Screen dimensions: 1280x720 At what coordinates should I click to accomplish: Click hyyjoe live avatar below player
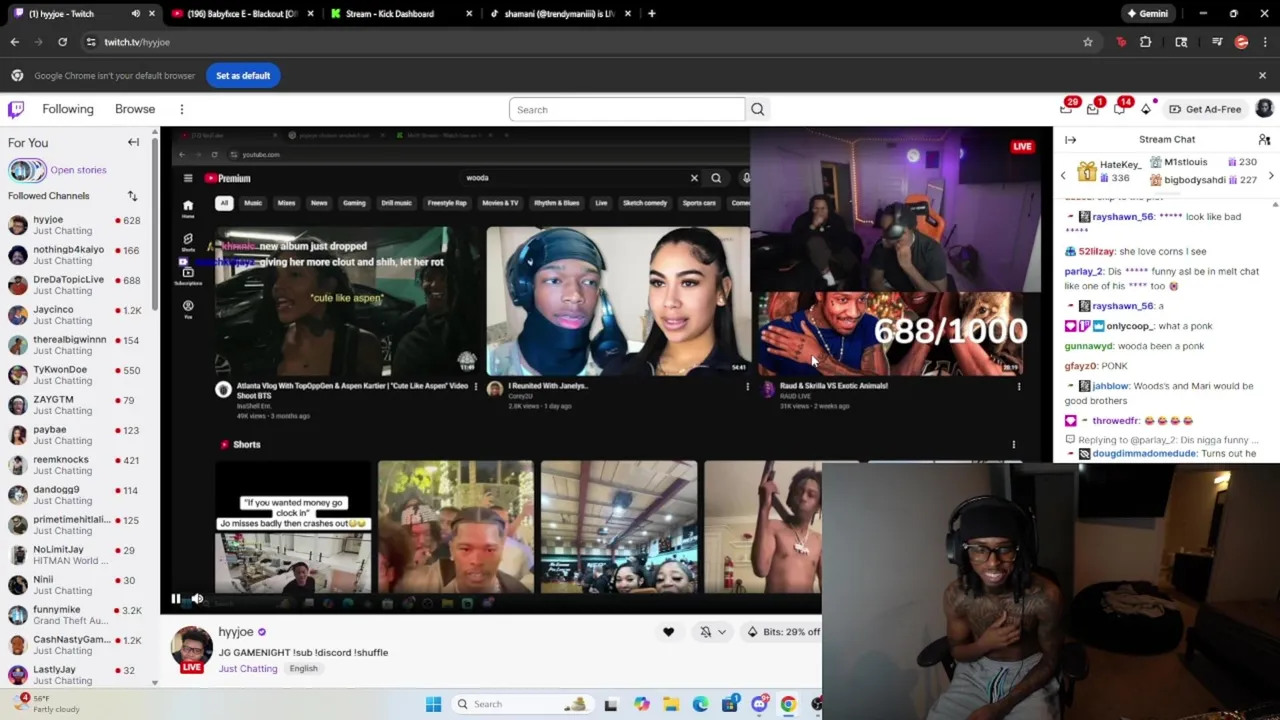click(191, 650)
